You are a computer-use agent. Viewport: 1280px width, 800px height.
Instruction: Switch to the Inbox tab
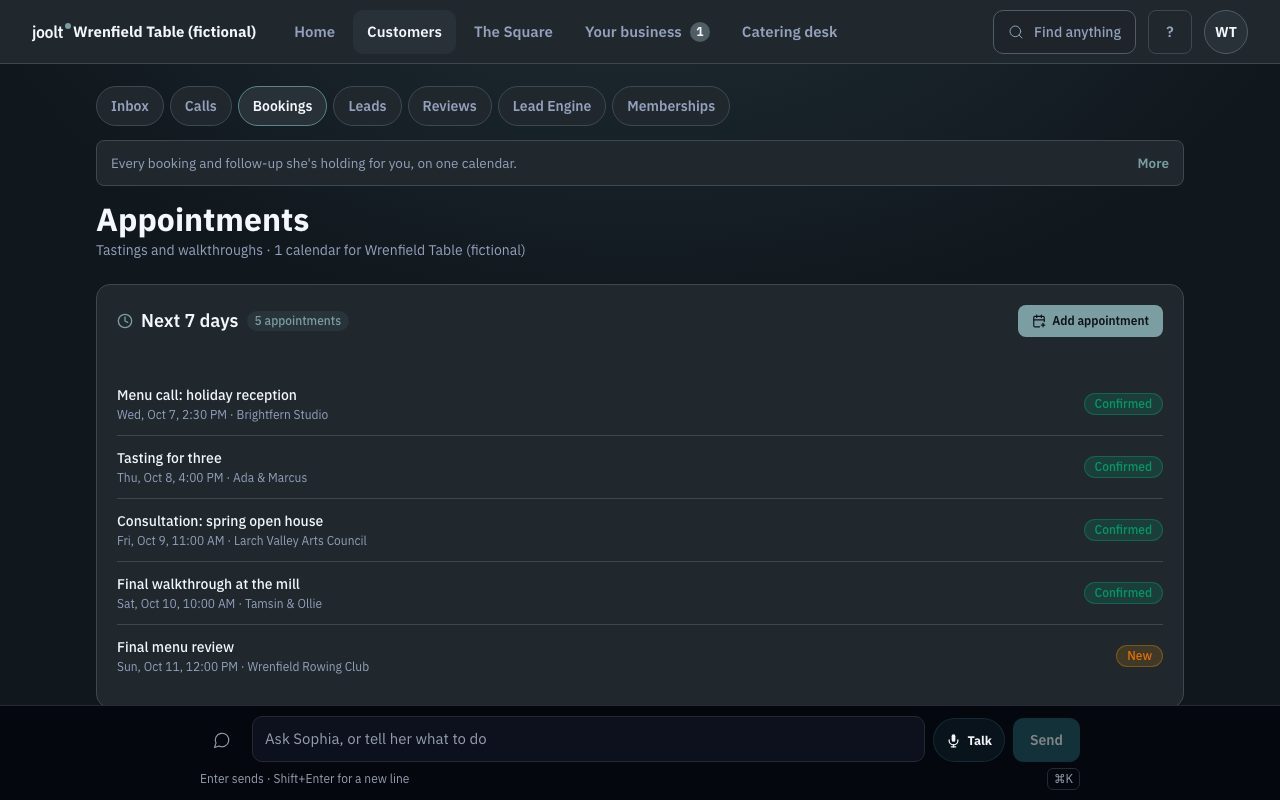click(x=130, y=106)
